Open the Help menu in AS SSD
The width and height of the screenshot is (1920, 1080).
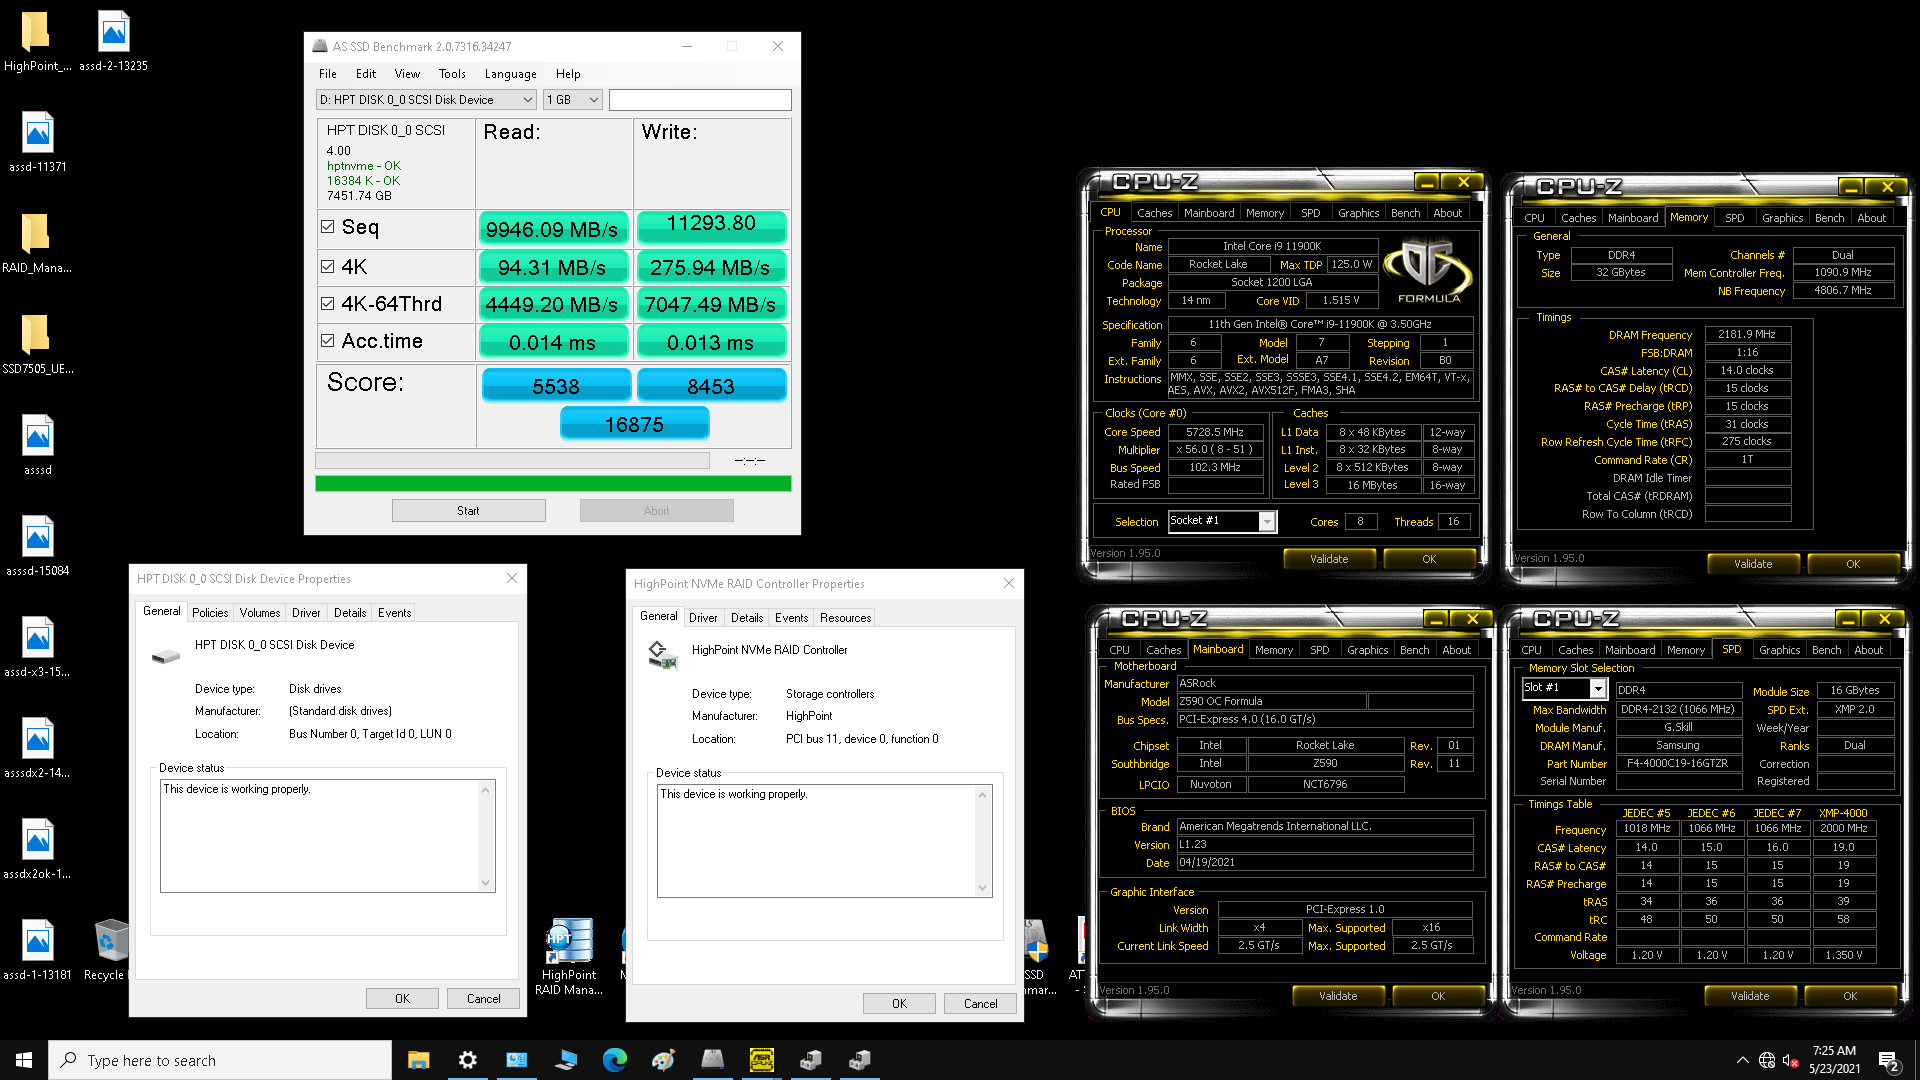point(568,74)
